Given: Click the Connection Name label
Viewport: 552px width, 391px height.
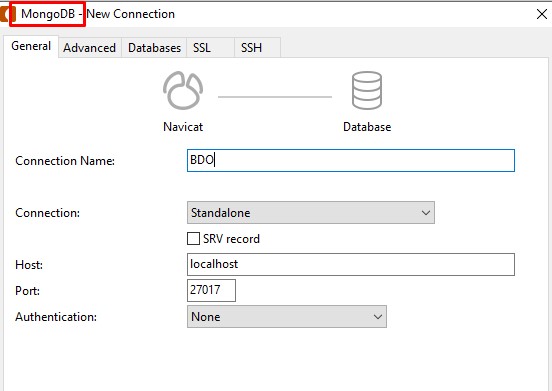Looking at the screenshot, I should 65,161.
